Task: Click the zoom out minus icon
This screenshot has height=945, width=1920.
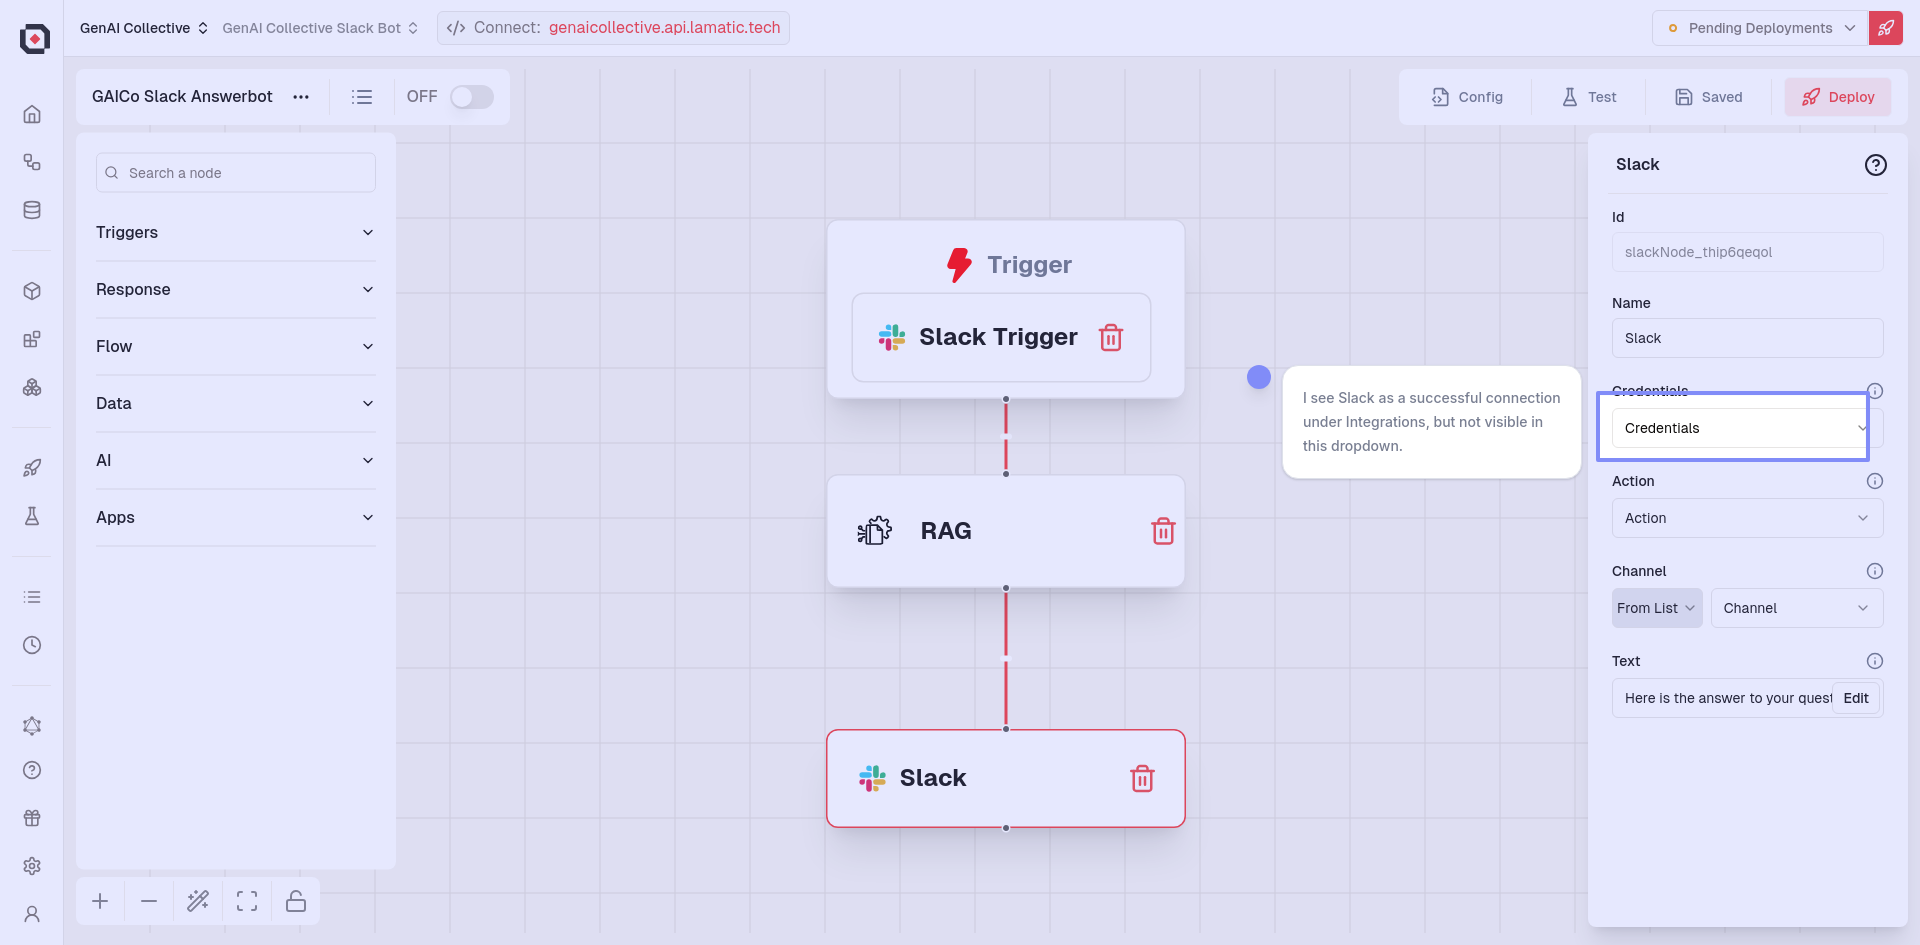Action: click(149, 901)
